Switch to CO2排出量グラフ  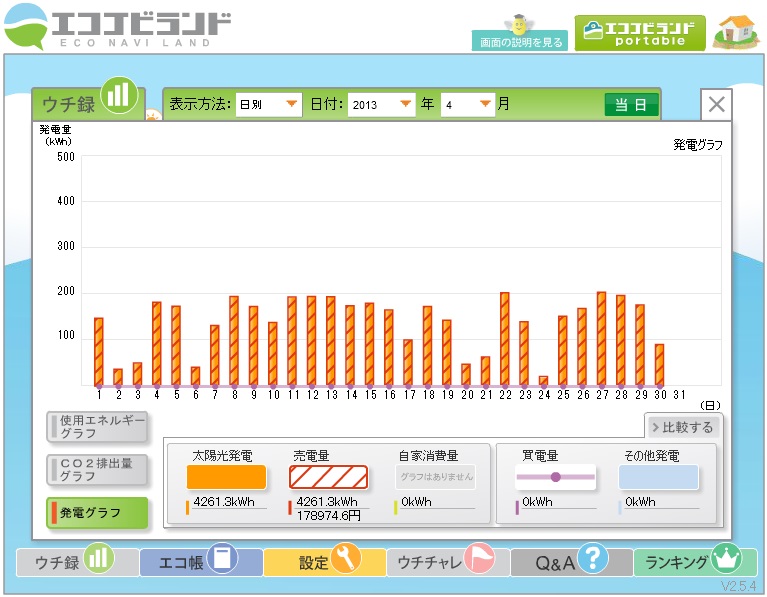tap(97, 470)
